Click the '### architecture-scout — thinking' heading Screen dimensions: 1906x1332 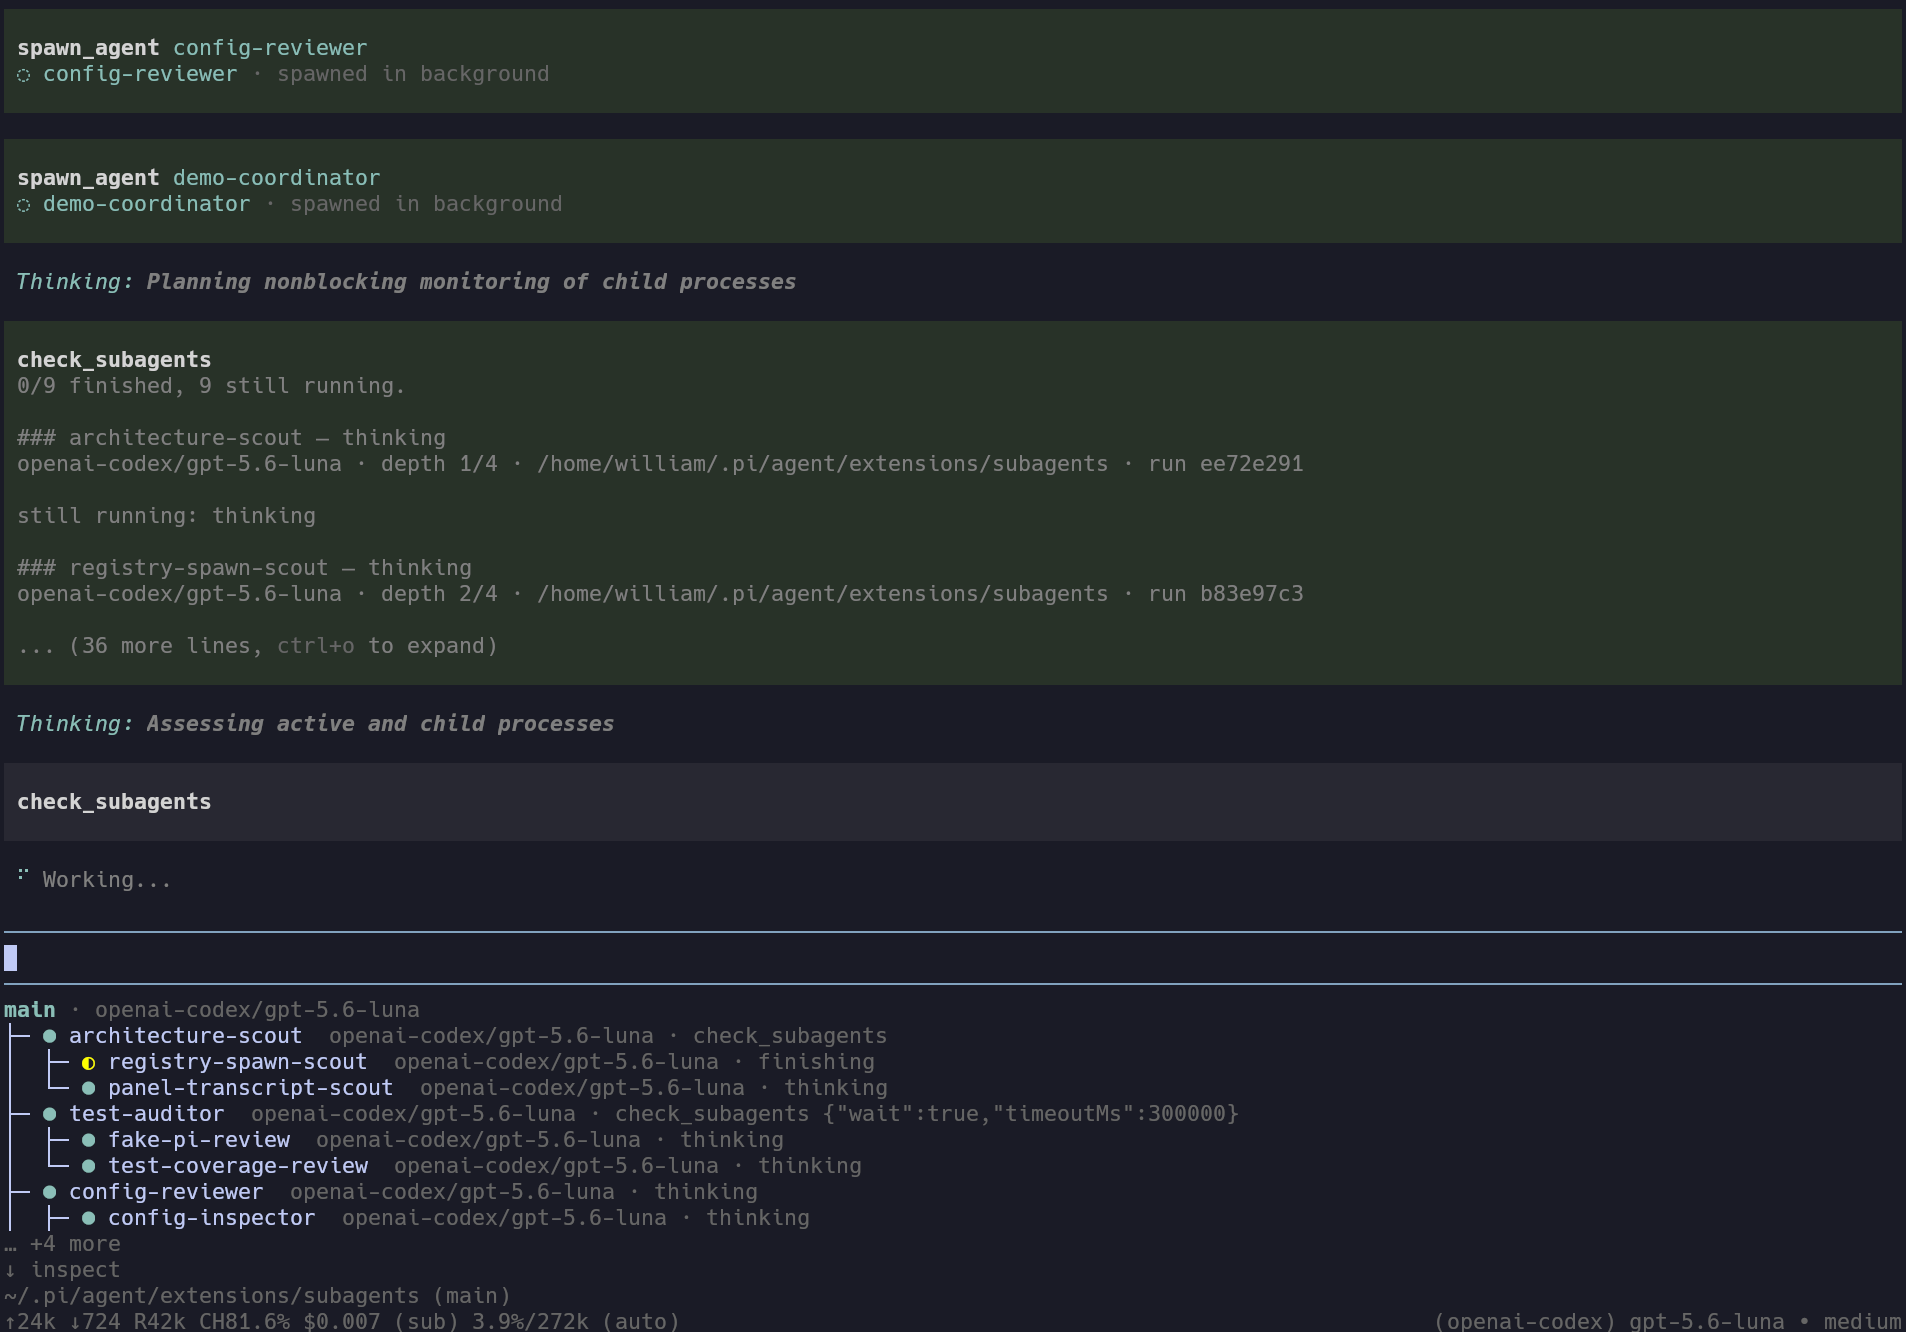pyautogui.click(x=231, y=438)
